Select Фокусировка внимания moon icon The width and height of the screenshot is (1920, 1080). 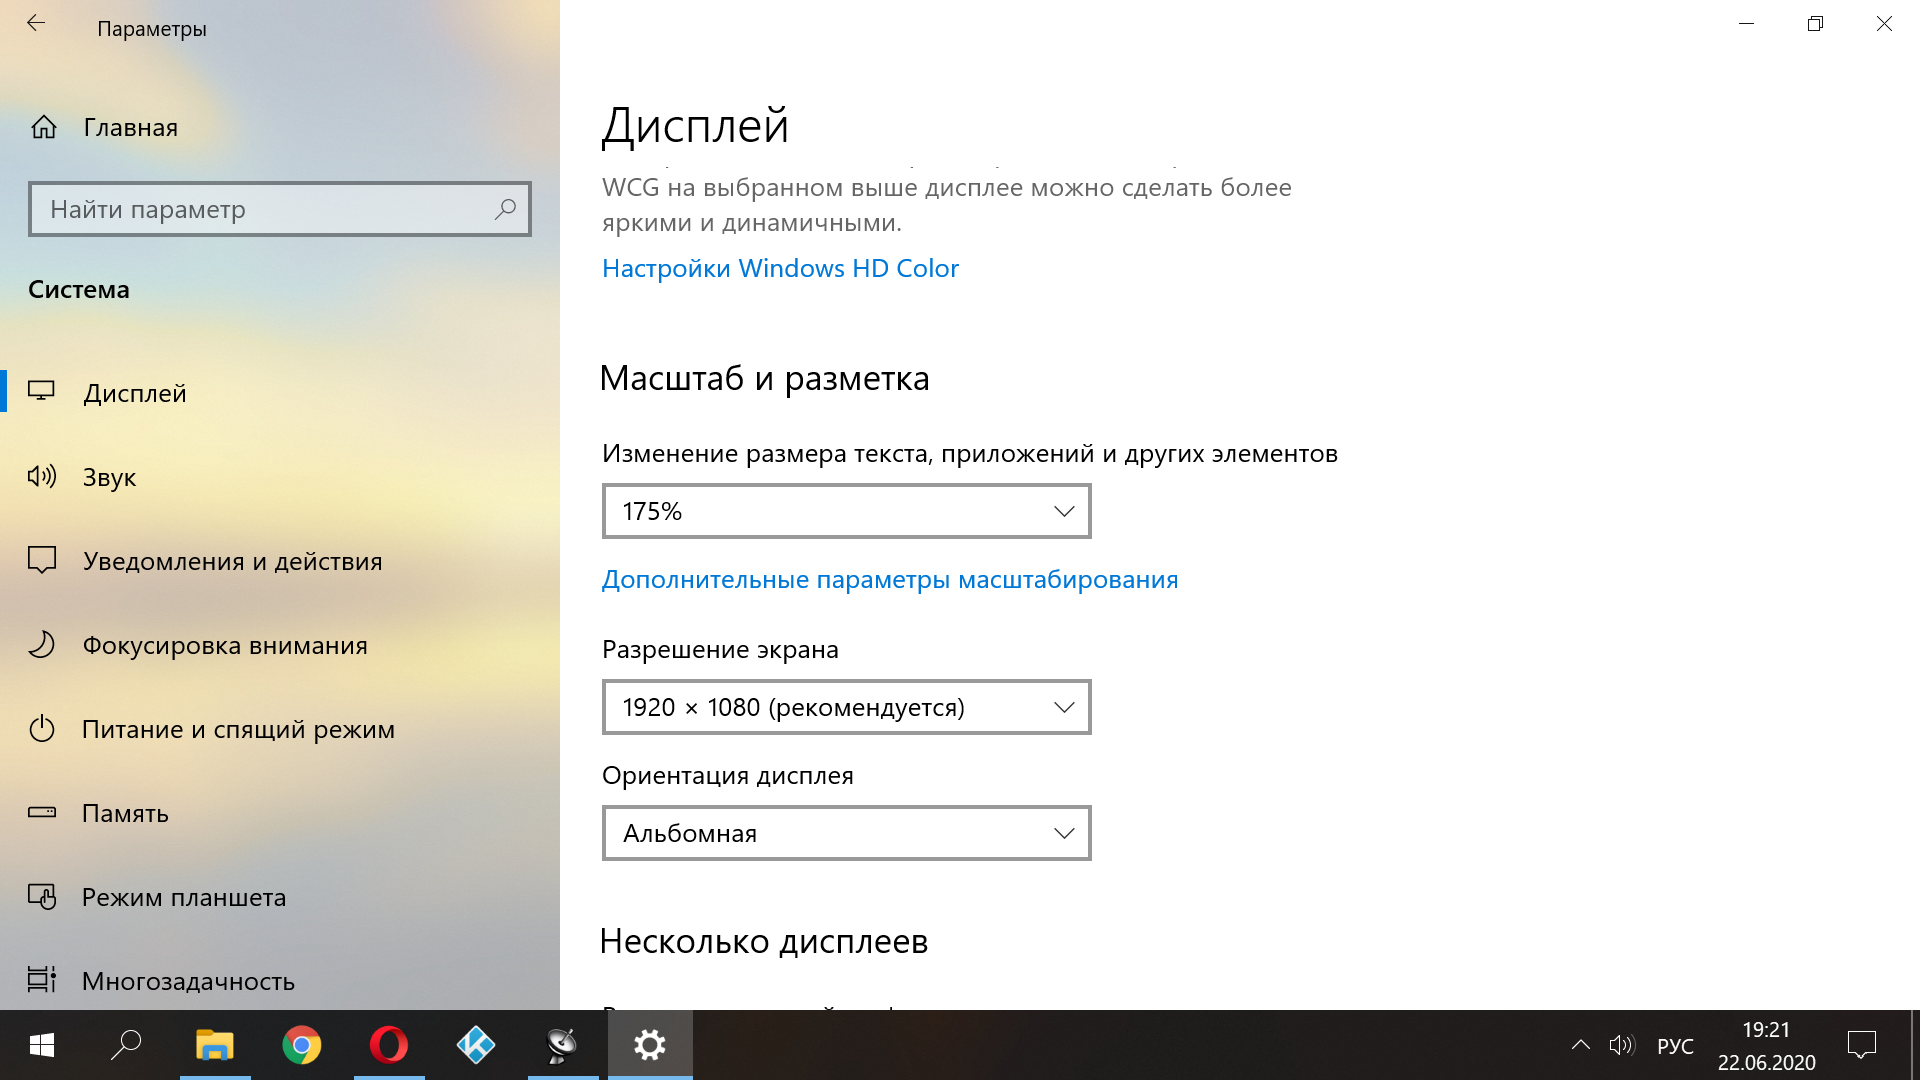coord(42,645)
